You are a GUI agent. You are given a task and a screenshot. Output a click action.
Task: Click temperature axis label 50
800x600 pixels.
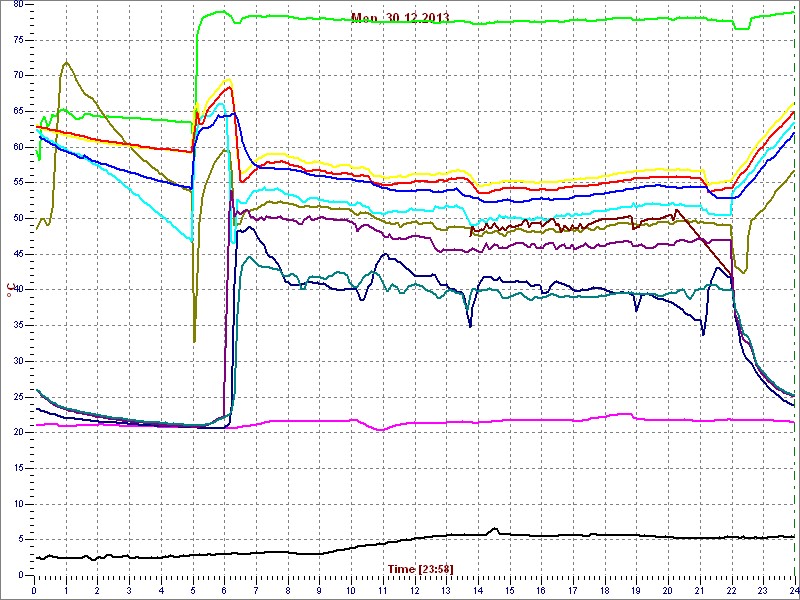(x=17, y=218)
